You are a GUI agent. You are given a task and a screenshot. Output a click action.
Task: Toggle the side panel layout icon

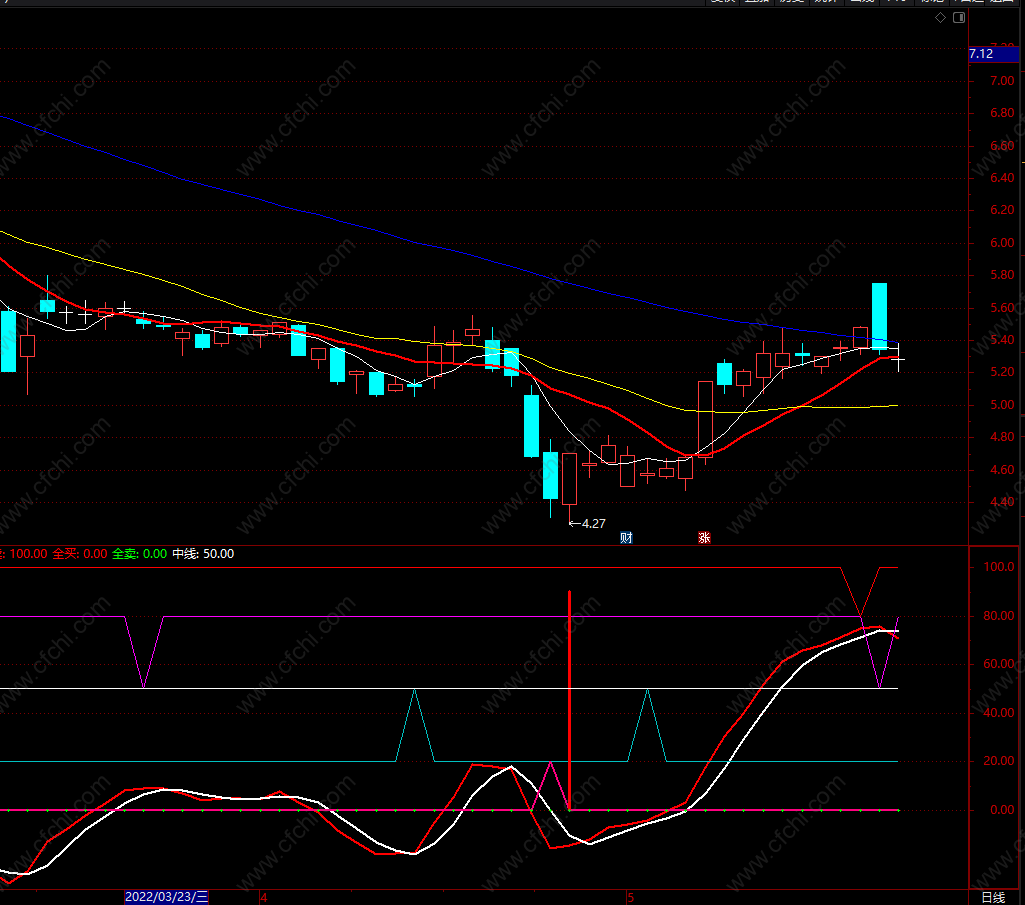click(x=959, y=18)
